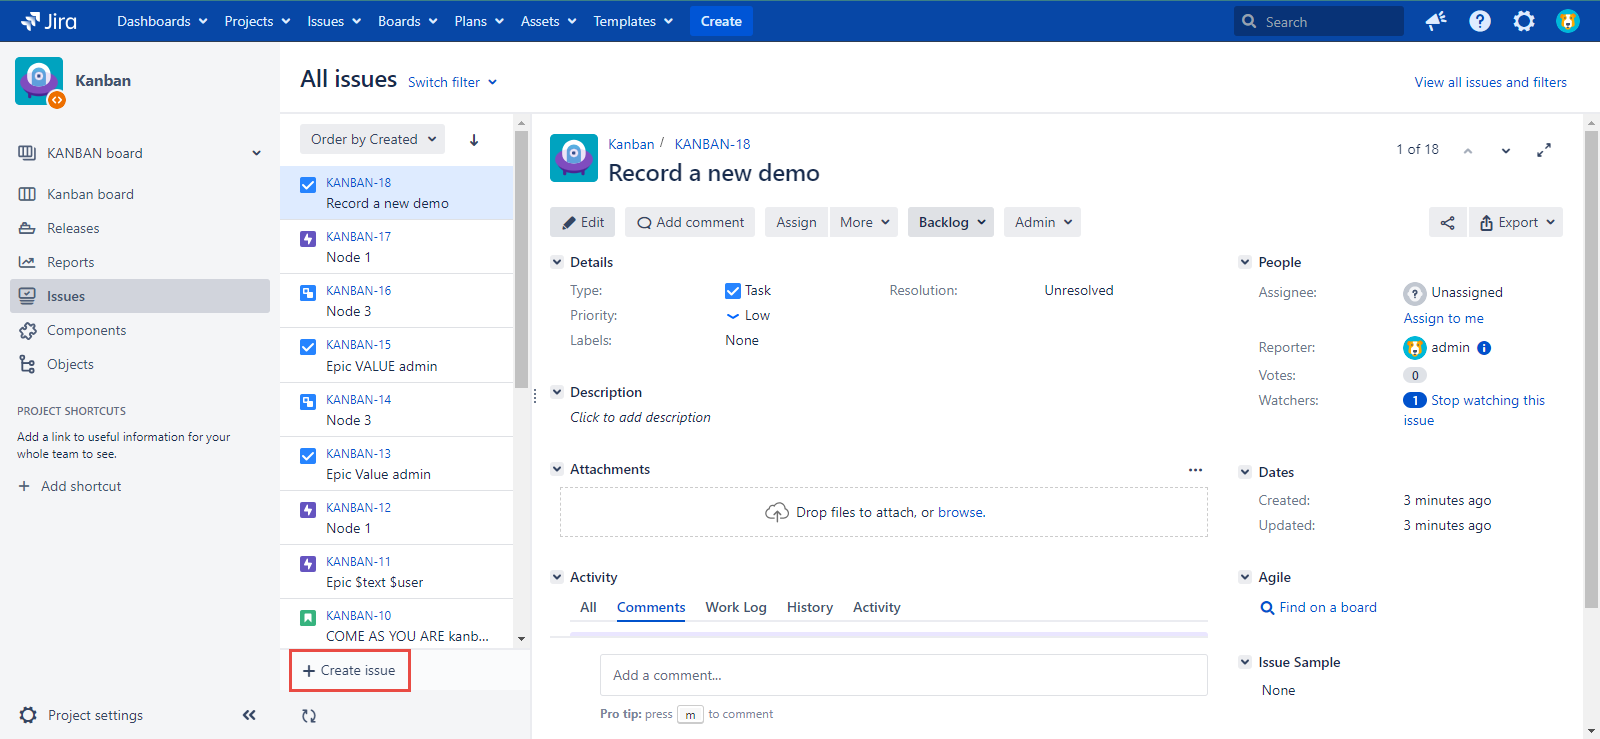Image resolution: width=1600 pixels, height=739 pixels.
Task: Open the notifications megaphone icon
Action: pos(1436,21)
